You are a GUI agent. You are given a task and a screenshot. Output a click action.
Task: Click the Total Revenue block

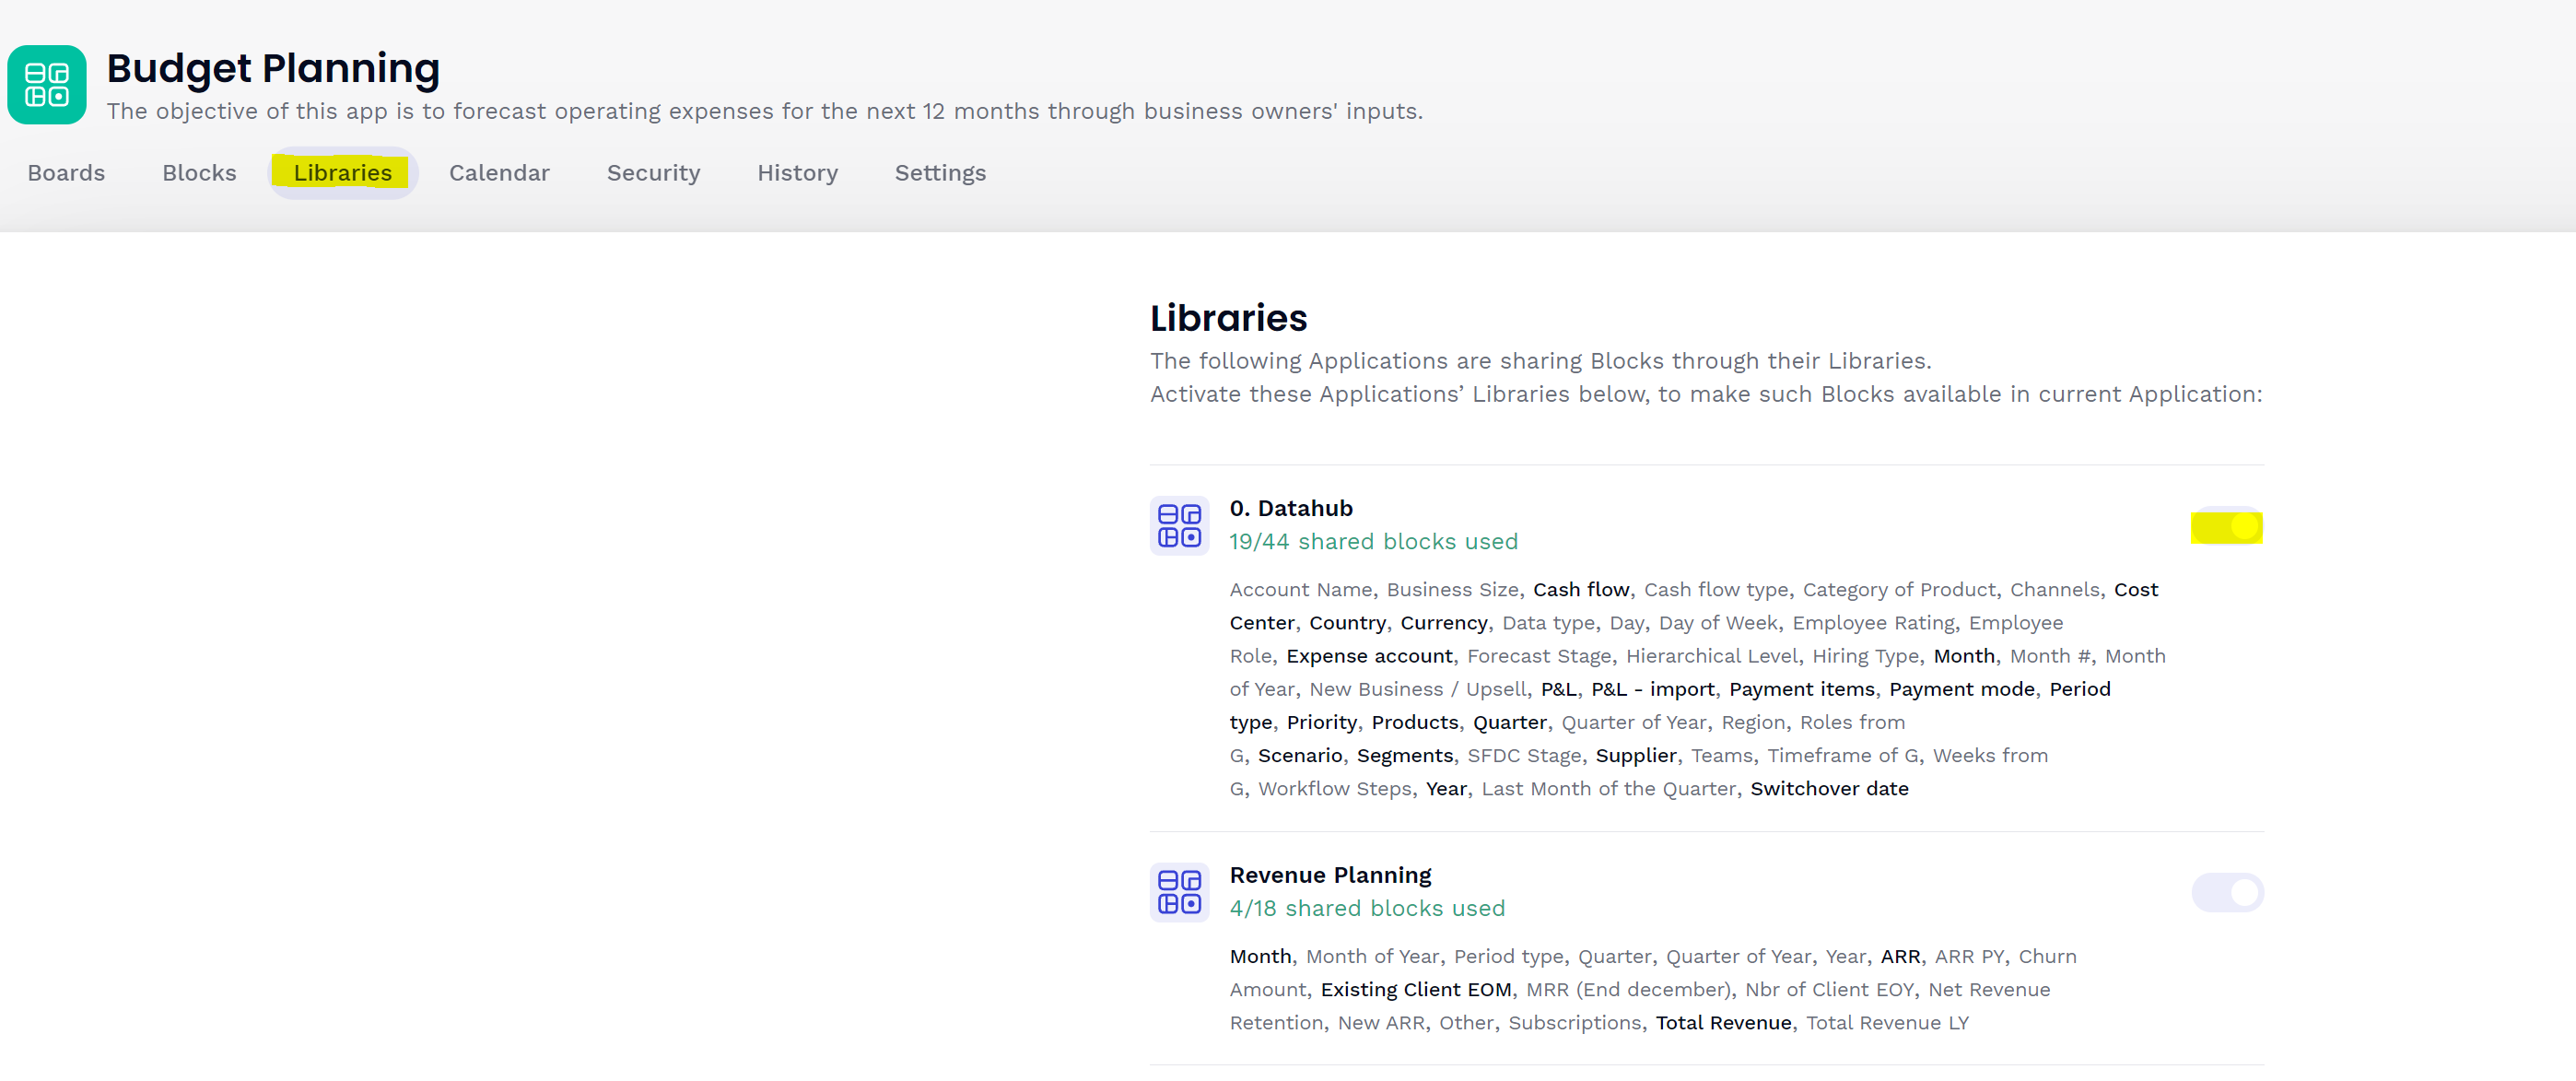click(1723, 1022)
